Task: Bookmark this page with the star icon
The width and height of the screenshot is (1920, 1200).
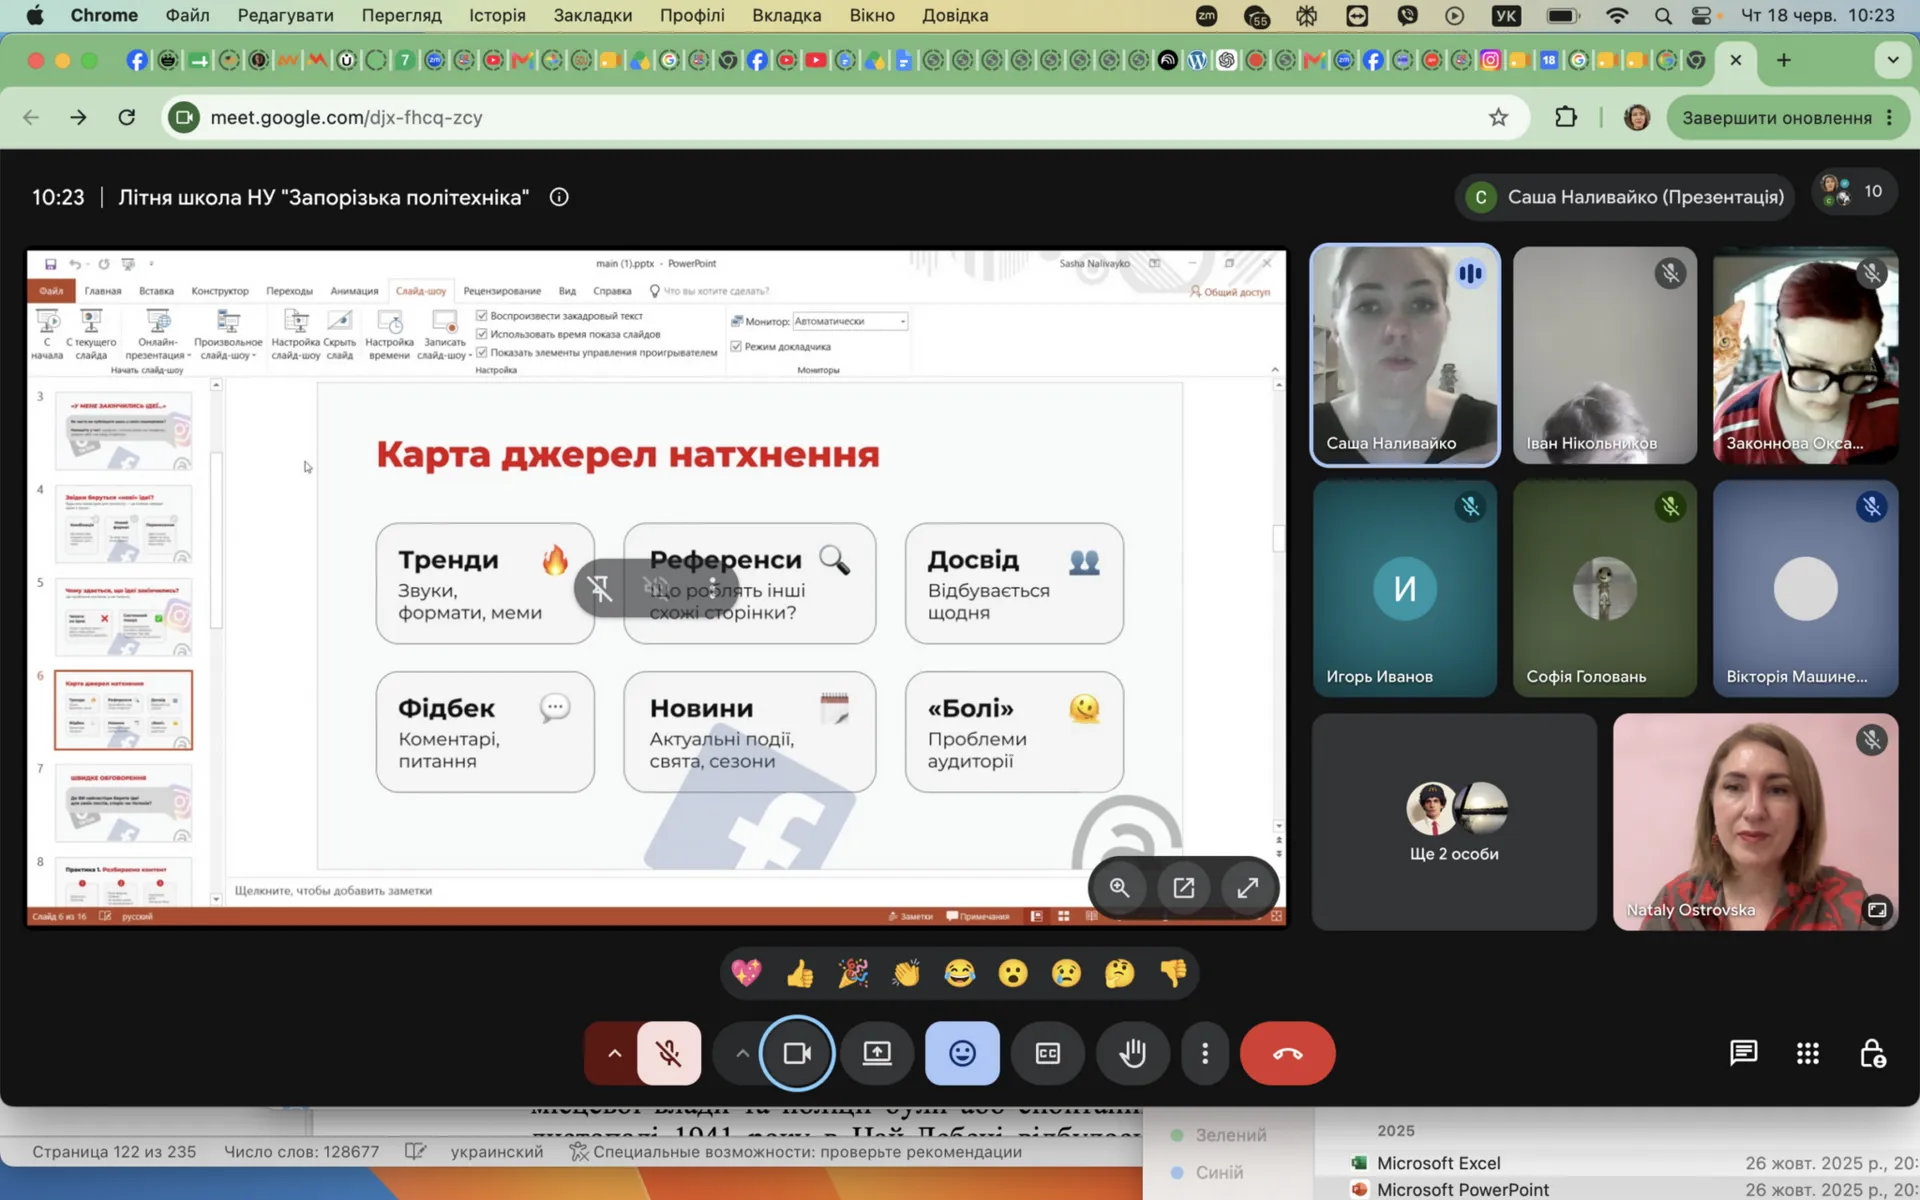Action: (1498, 117)
